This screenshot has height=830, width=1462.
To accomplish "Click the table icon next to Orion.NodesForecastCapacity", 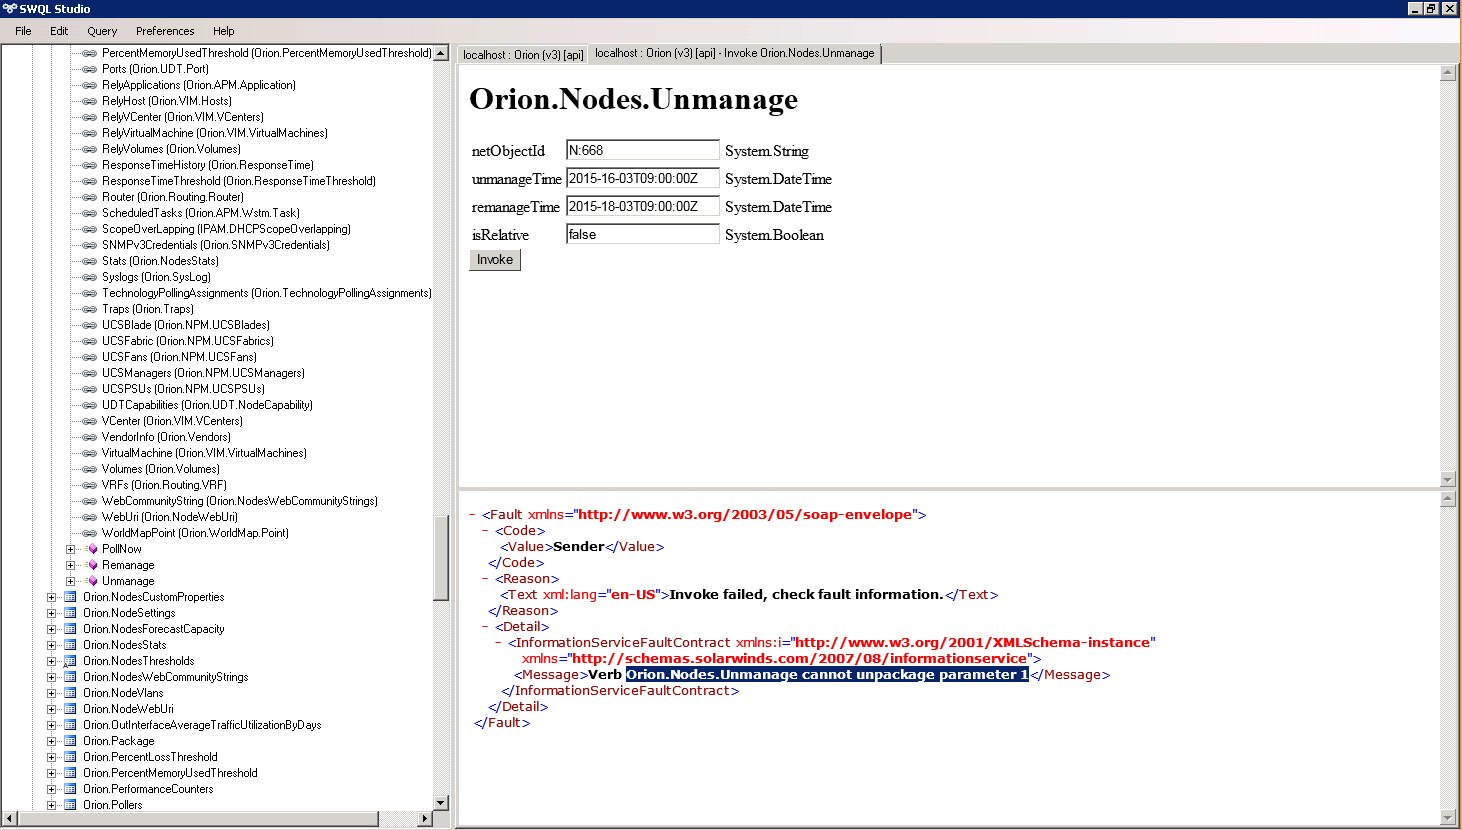I will pos(70,629).
